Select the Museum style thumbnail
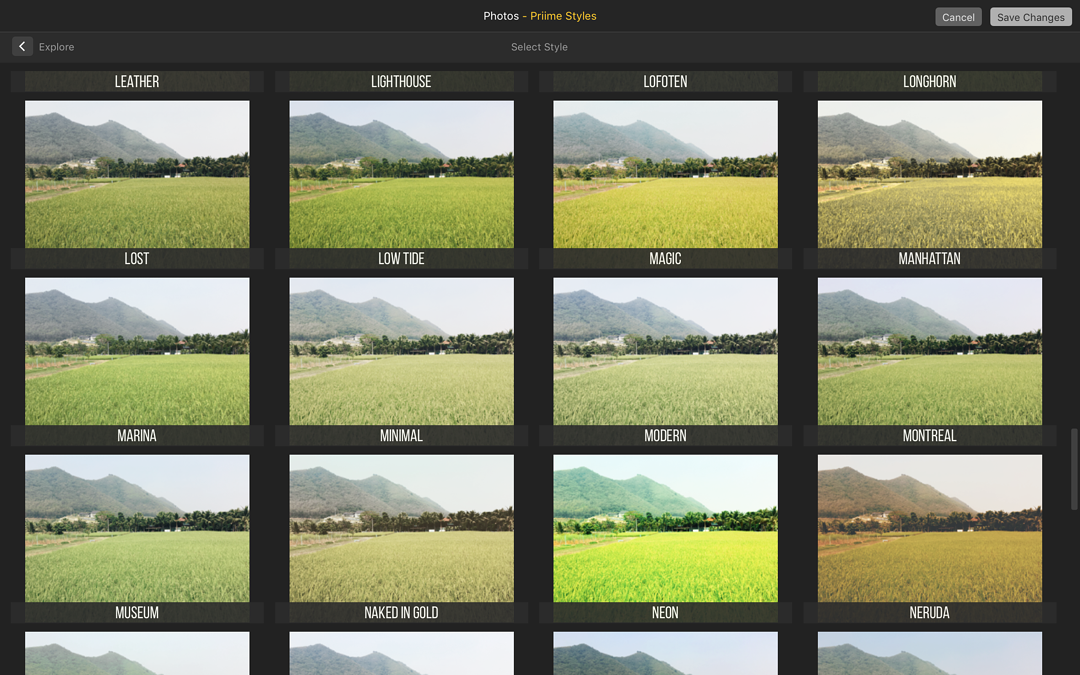 click(137, 528)
